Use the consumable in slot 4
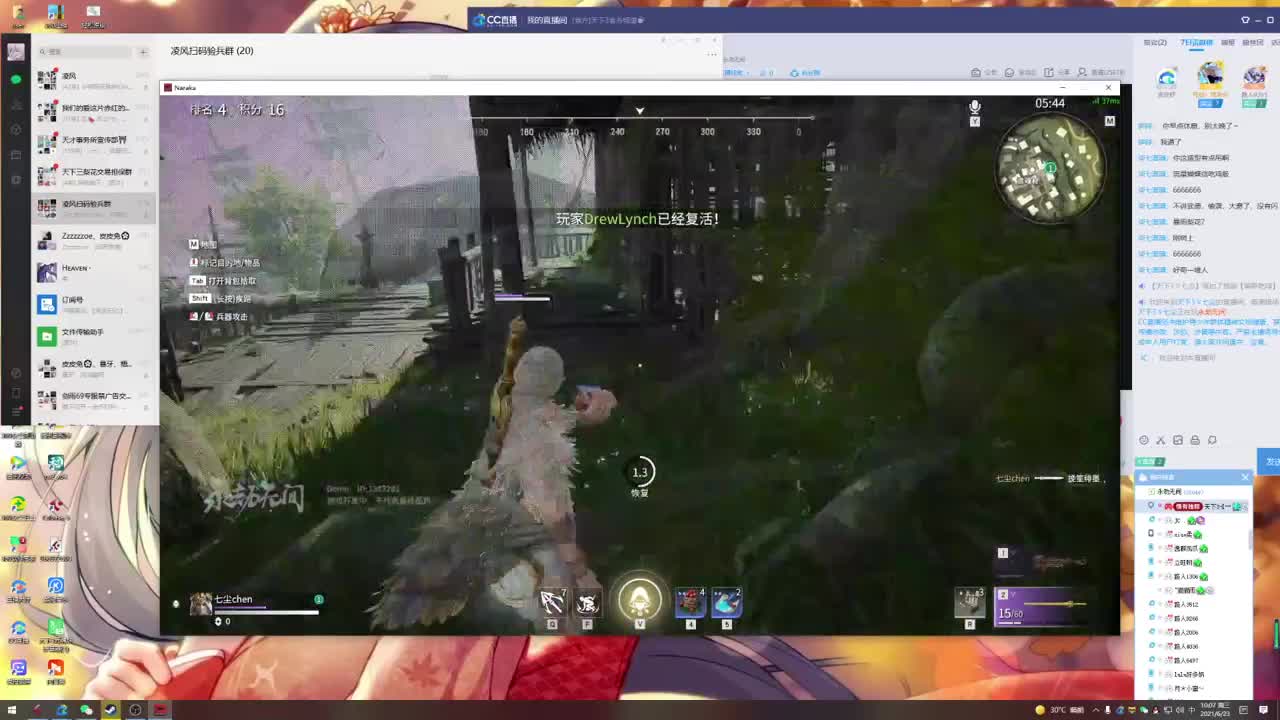The height and width of the screenshot is (720, 1280). [x=690, y=602]
